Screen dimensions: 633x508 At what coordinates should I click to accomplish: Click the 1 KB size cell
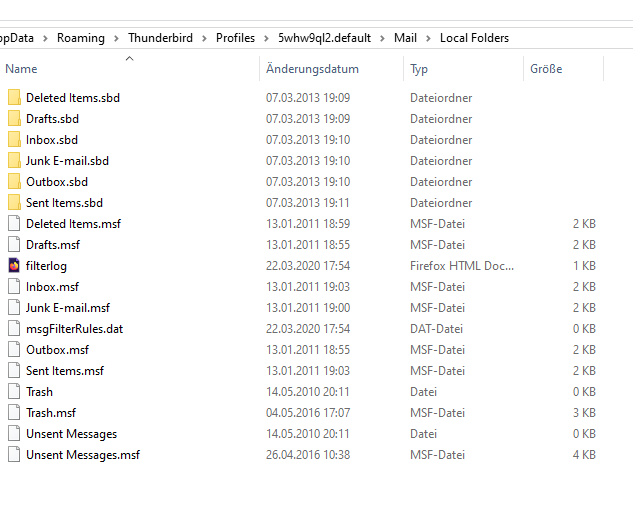click(x=584, y=266)
